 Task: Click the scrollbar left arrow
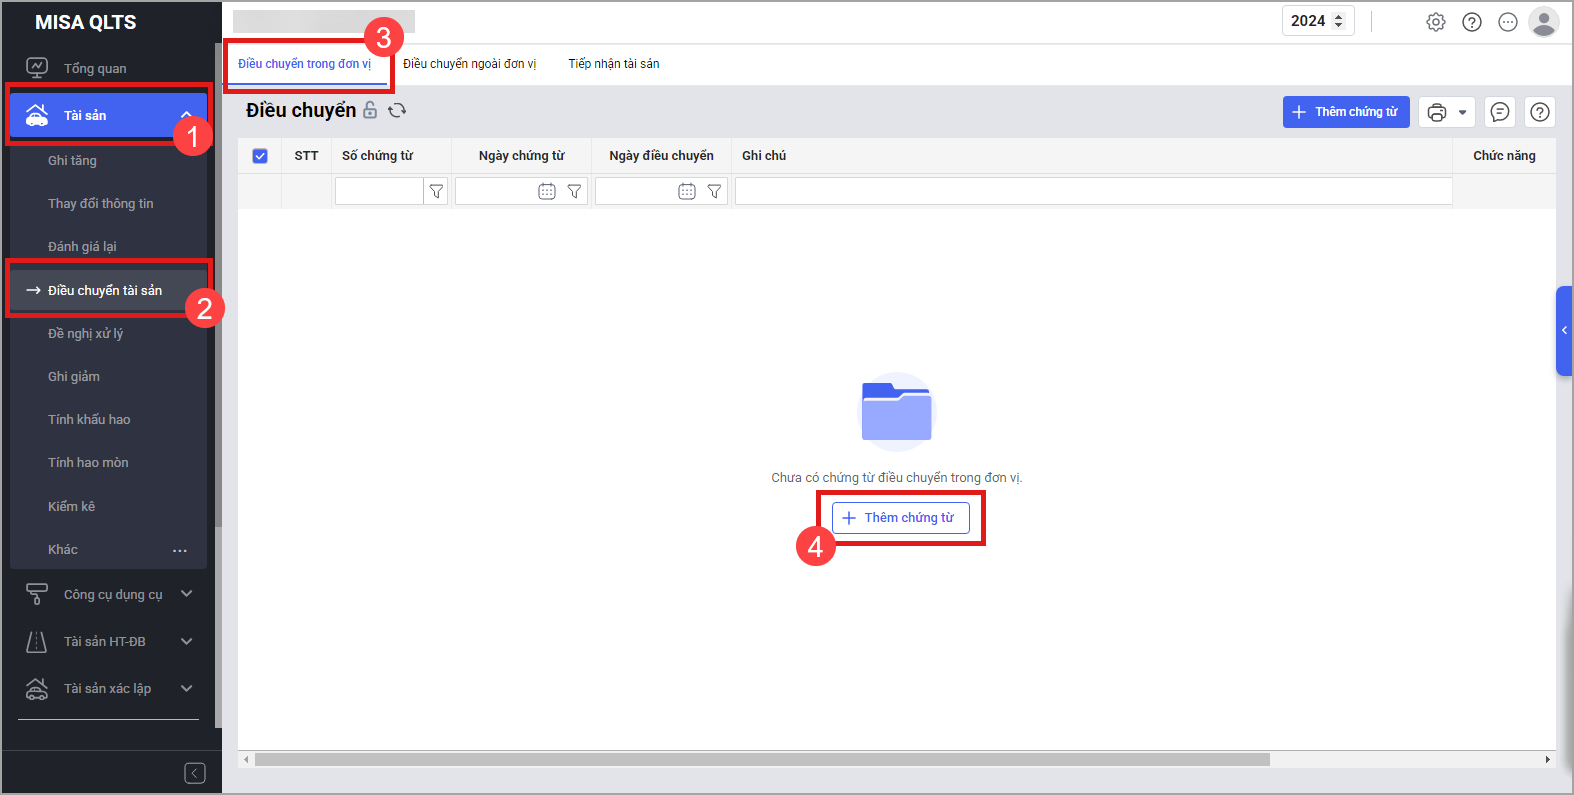click(246, 760)
